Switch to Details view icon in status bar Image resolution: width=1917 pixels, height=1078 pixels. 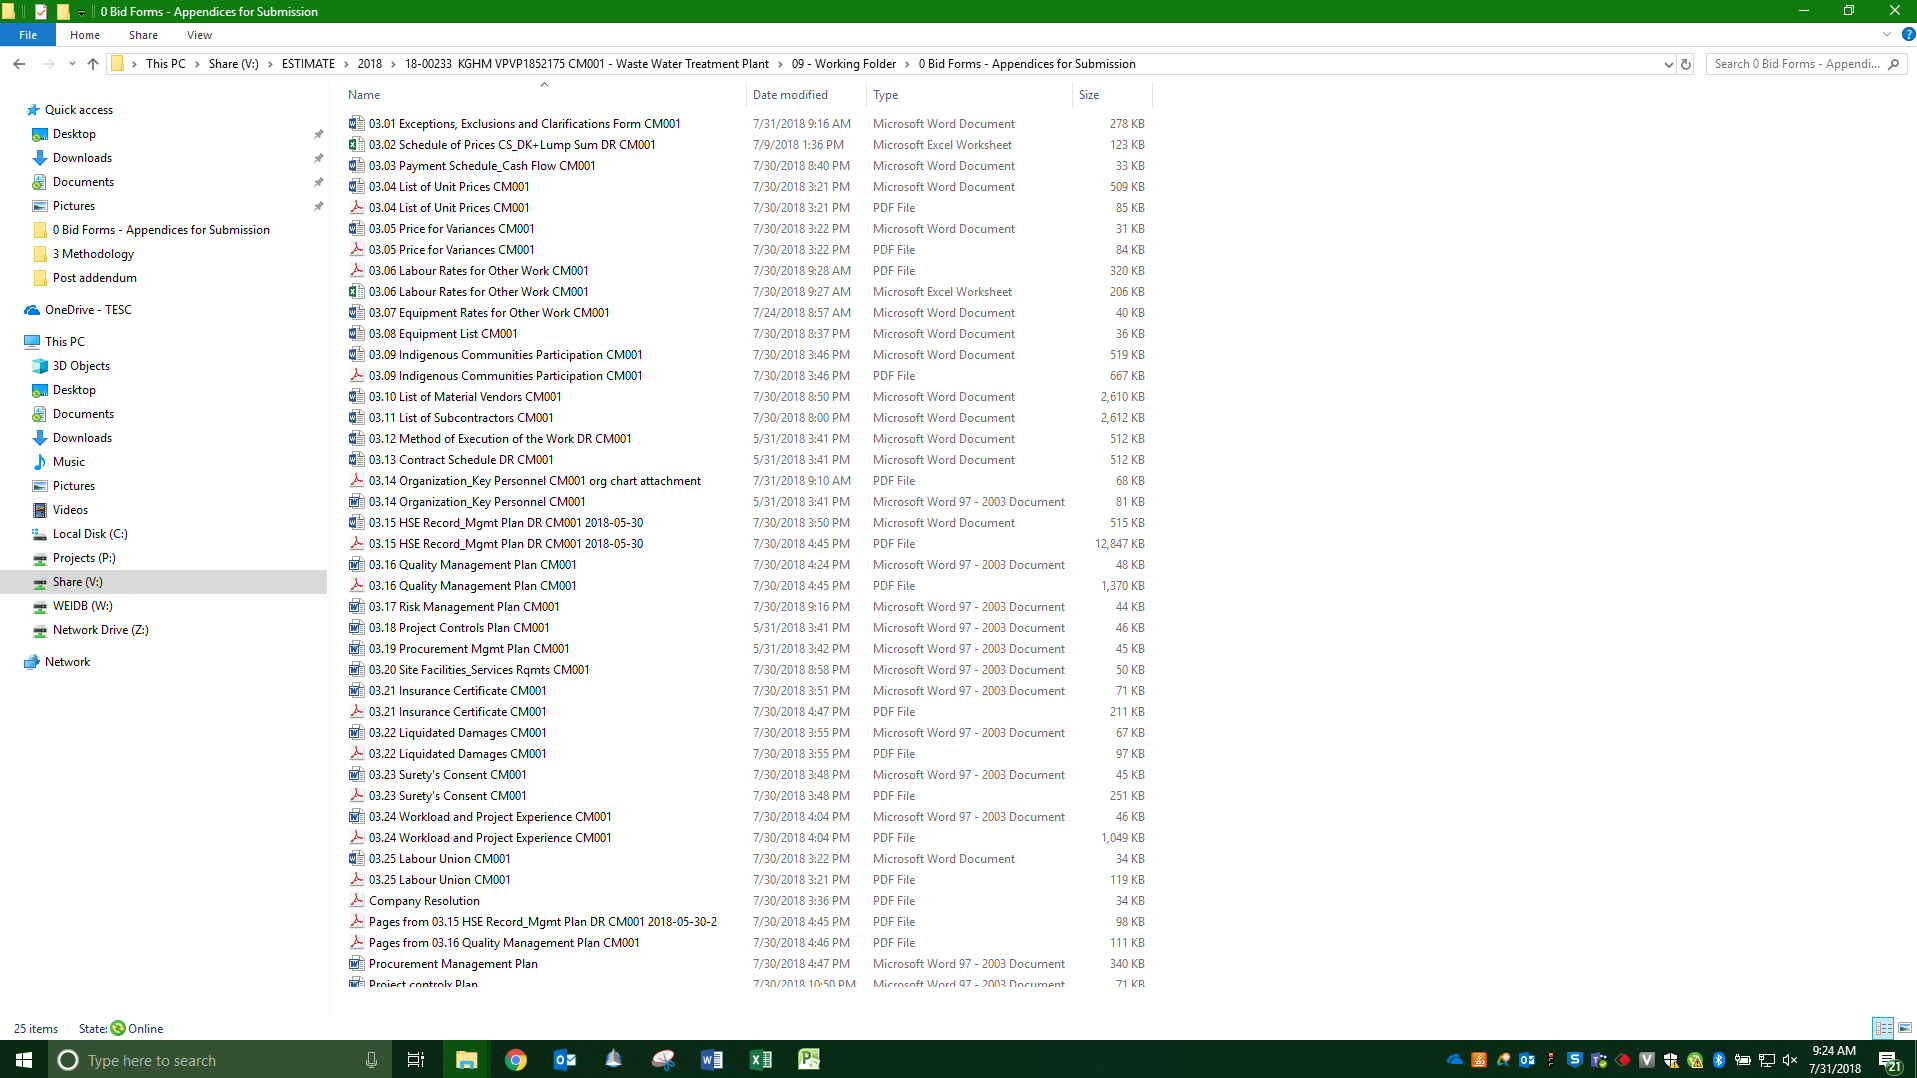[1883, 1028]
